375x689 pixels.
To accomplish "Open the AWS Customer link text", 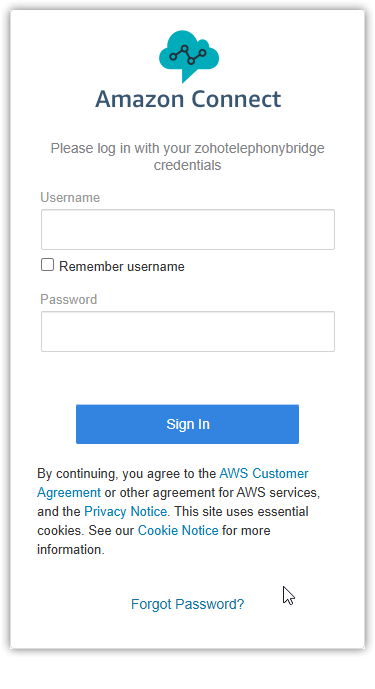I will (264, 473).
